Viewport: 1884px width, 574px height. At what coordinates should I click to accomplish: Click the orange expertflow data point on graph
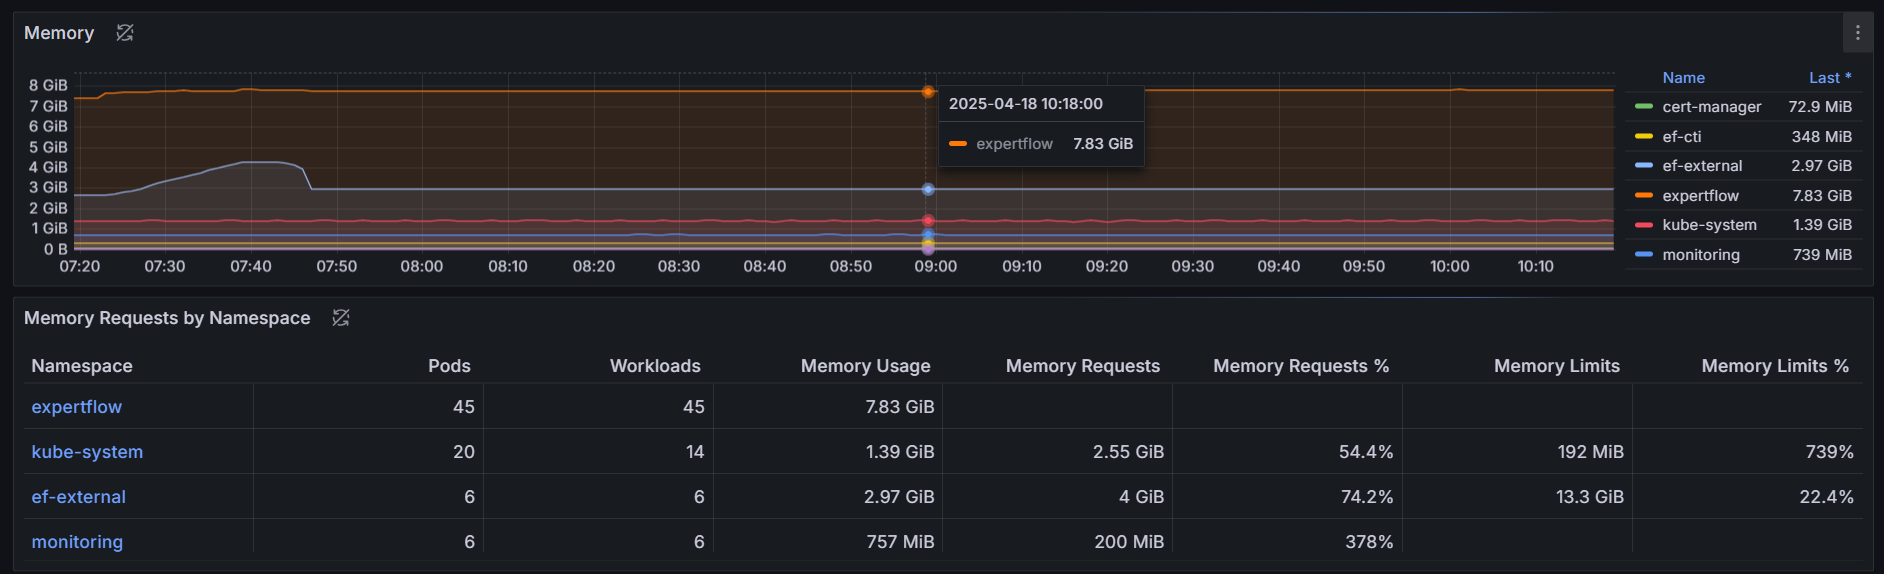[928, 92]
